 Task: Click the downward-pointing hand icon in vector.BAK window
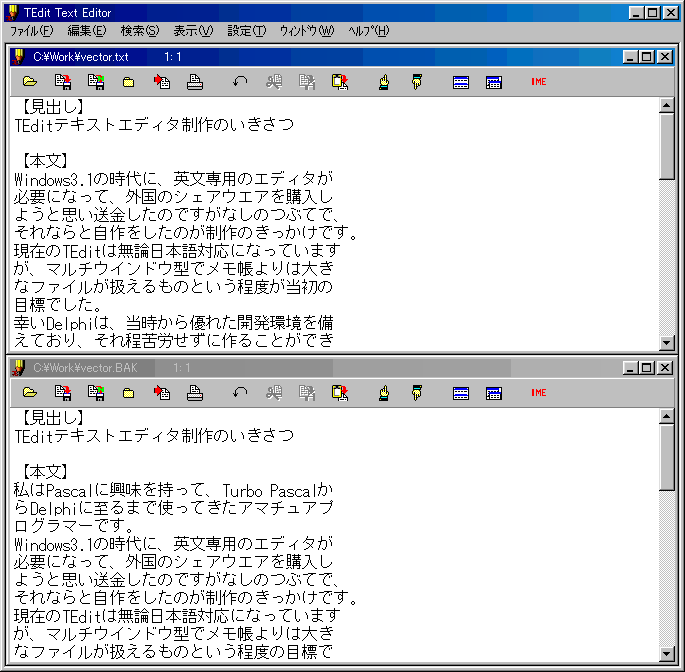(417, 392)
